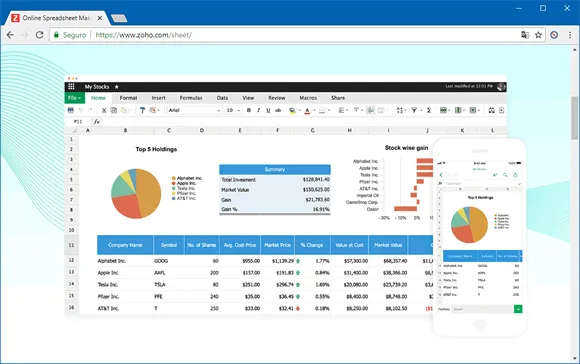Bookmark page with Chrome star icon

[x=539, y=35]
